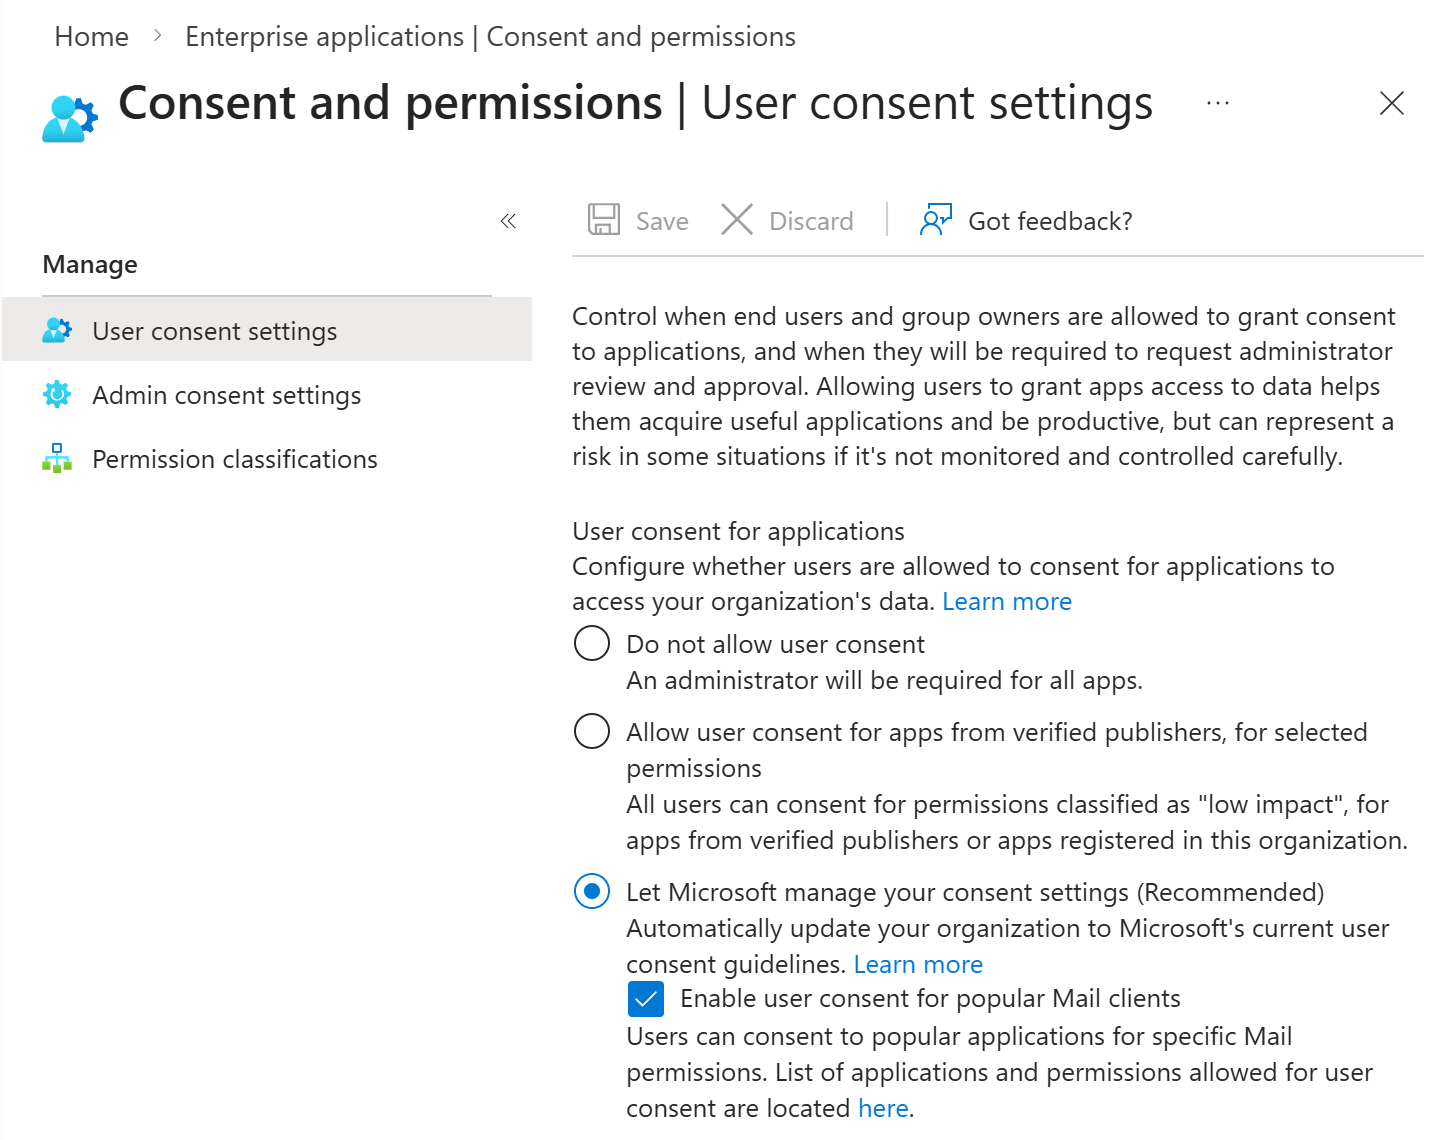Click the Got feedback smiley icon
This screenshot has width=1430, height=1140.
pos(934,219)
